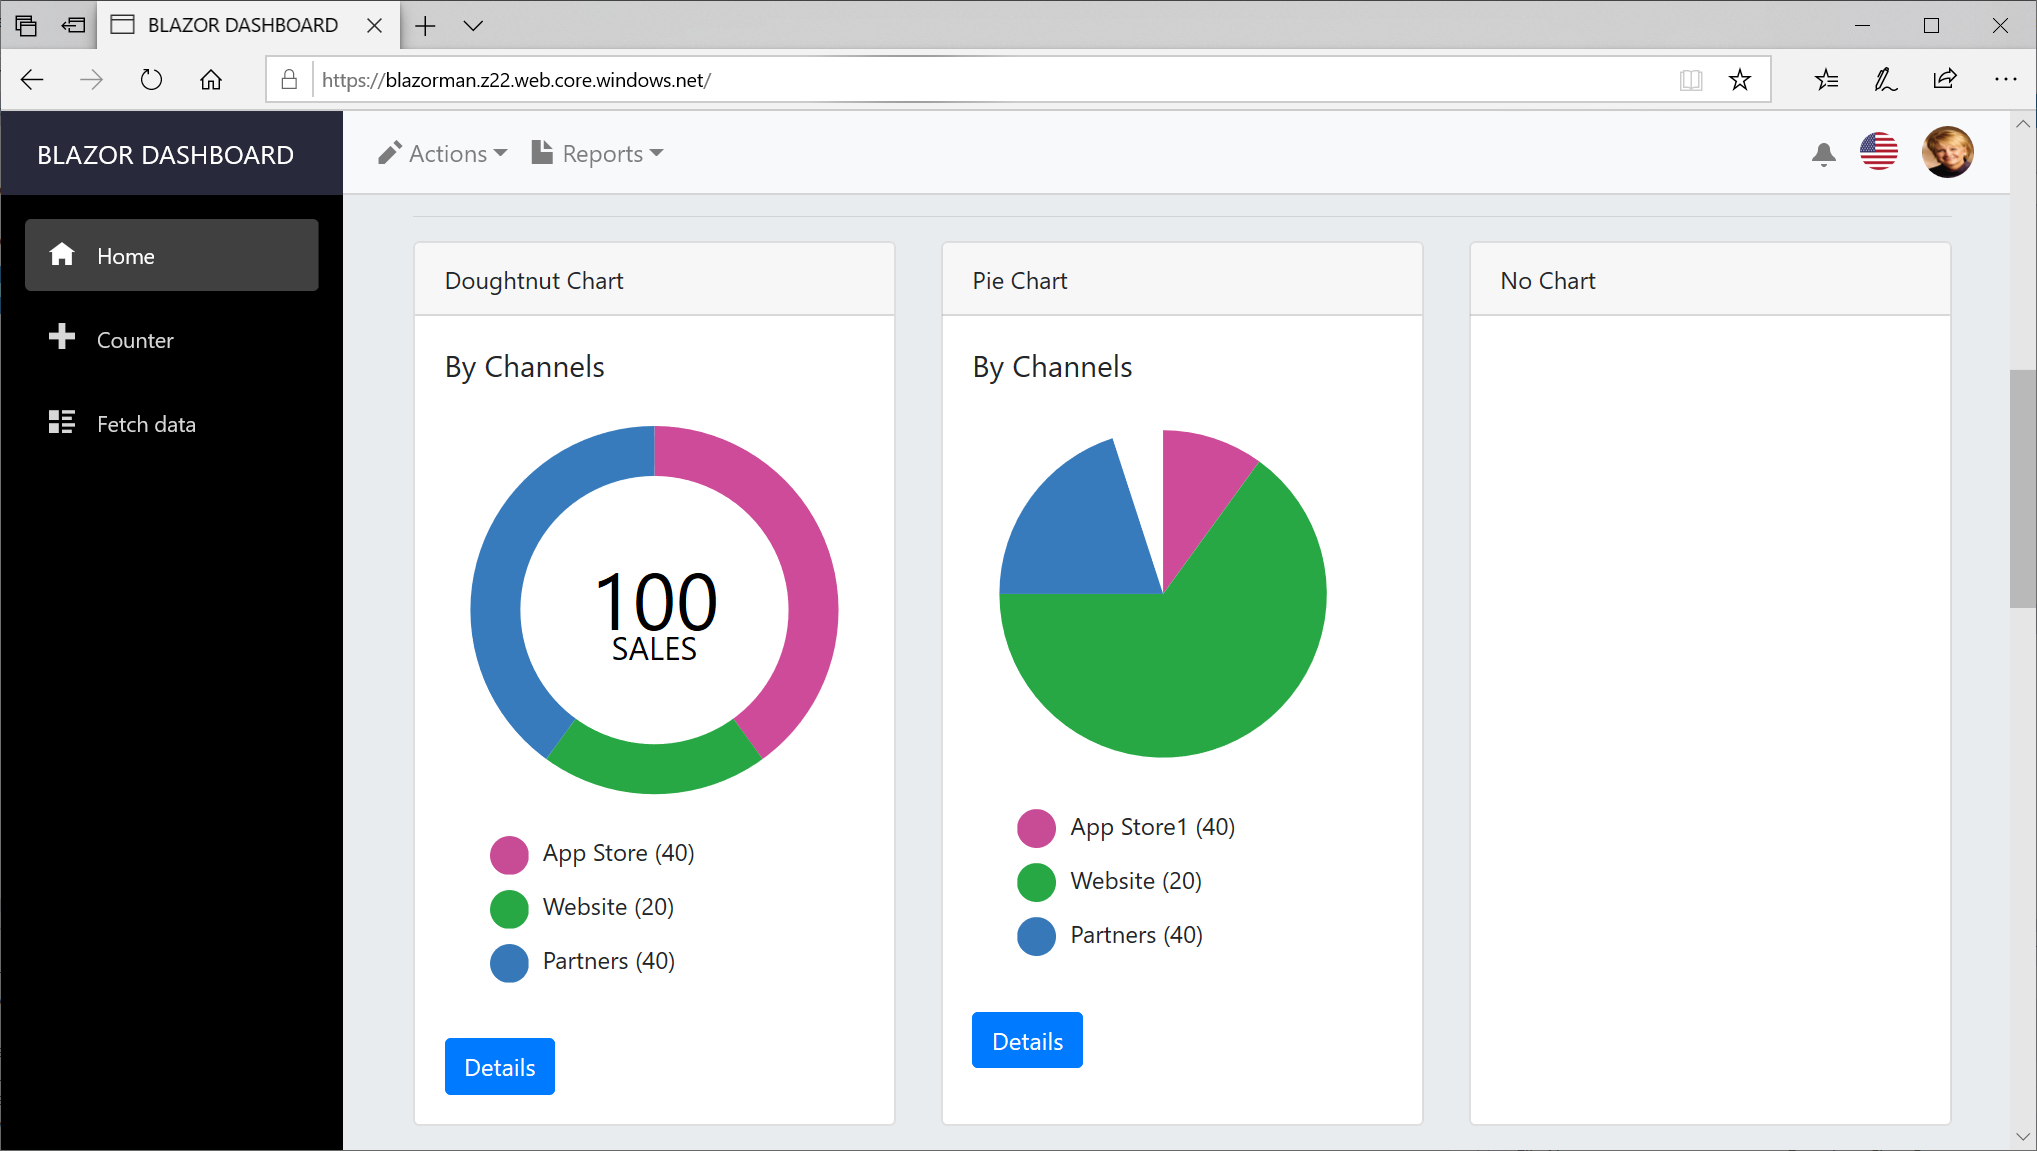Toggle browser reading view mode
The height and width of the screenshot is (1151, 2037).
[x=1691, y=80]
